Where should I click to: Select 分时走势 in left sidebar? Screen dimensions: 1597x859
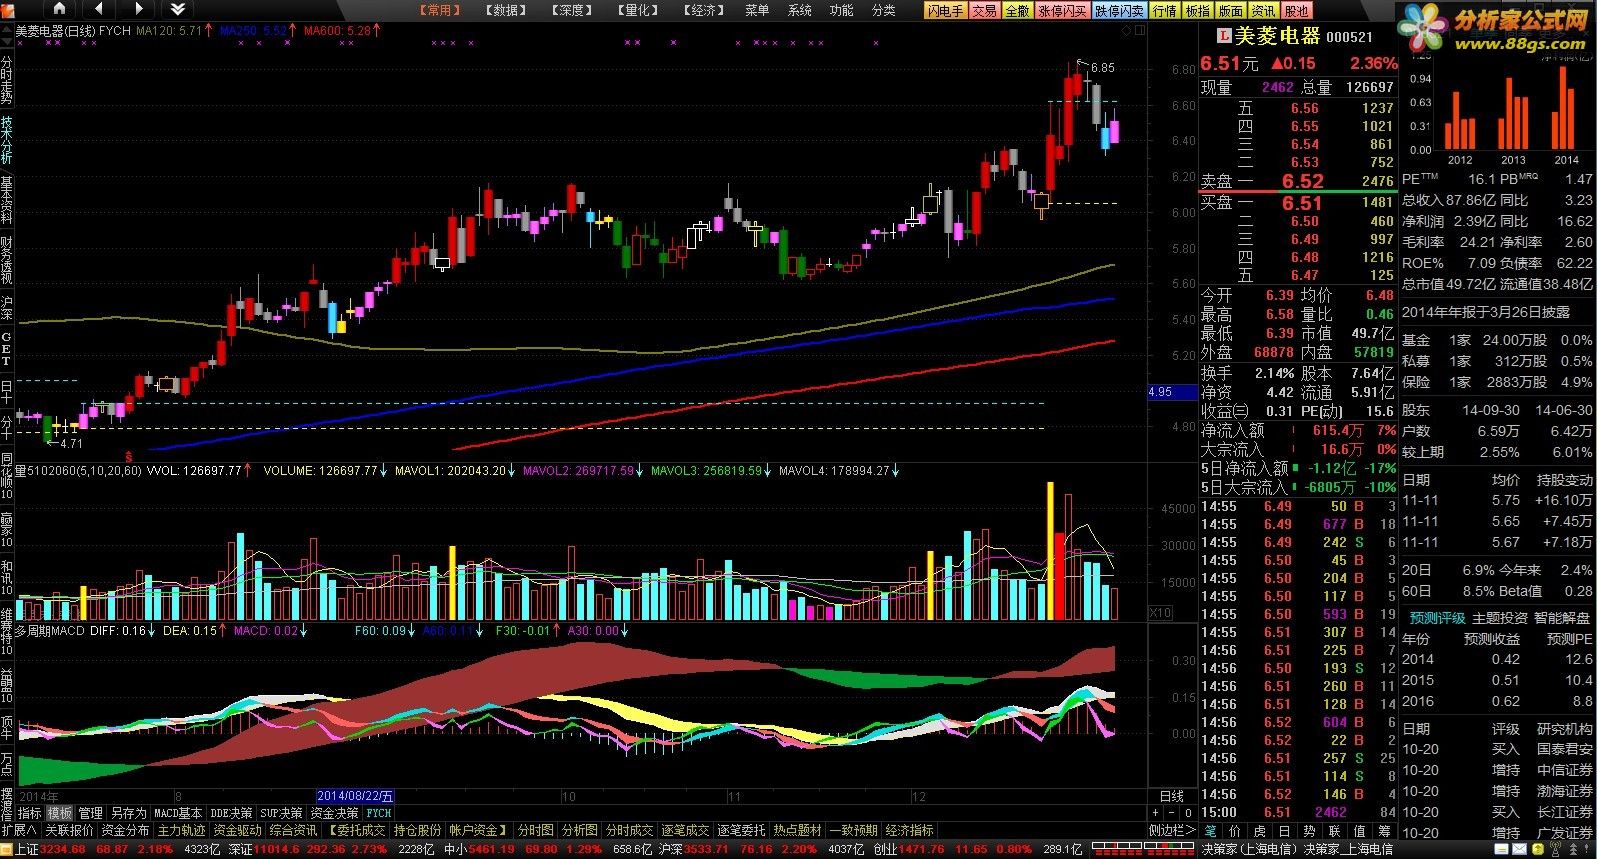7,81
